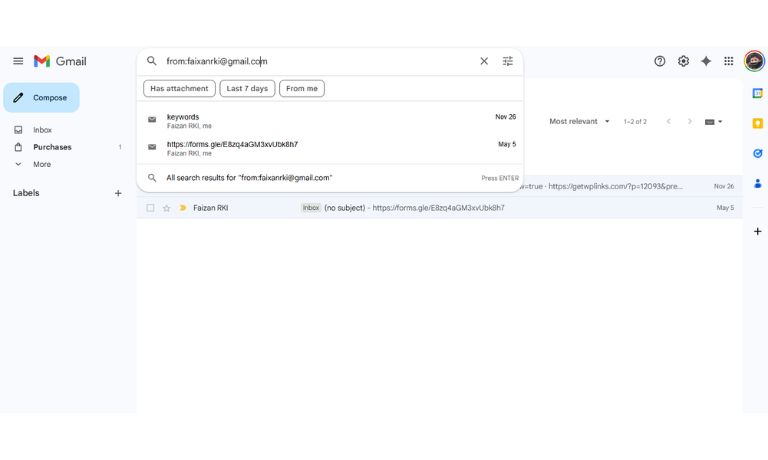Click the Inbox label tag on the email
This screenshot has width=768, height=460.
[x=311, y=208]
